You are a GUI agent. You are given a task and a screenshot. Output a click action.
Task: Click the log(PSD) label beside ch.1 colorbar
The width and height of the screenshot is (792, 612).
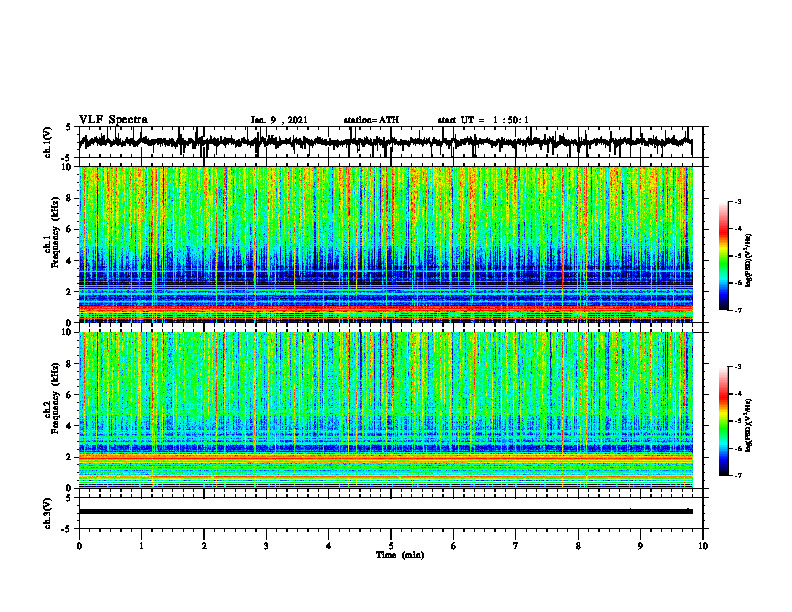point(749,261)
